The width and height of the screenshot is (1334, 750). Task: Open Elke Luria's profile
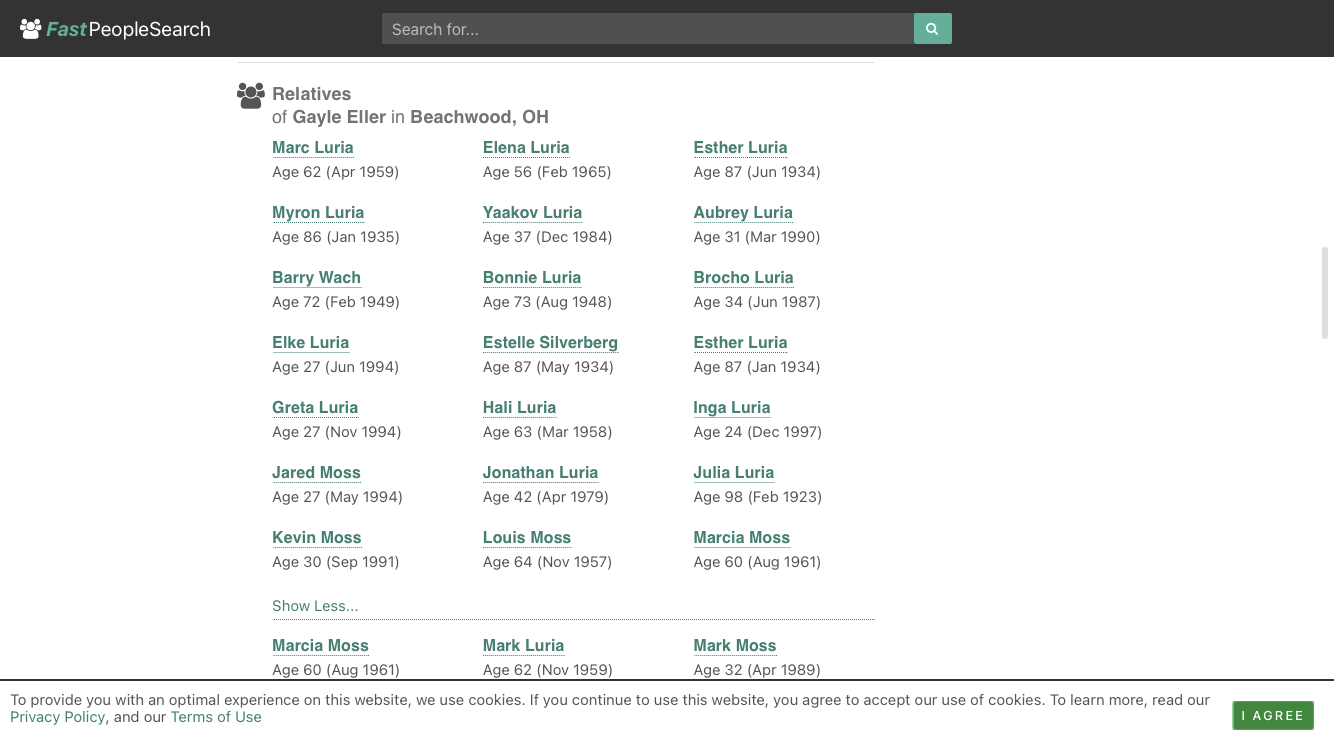[310, 342]
